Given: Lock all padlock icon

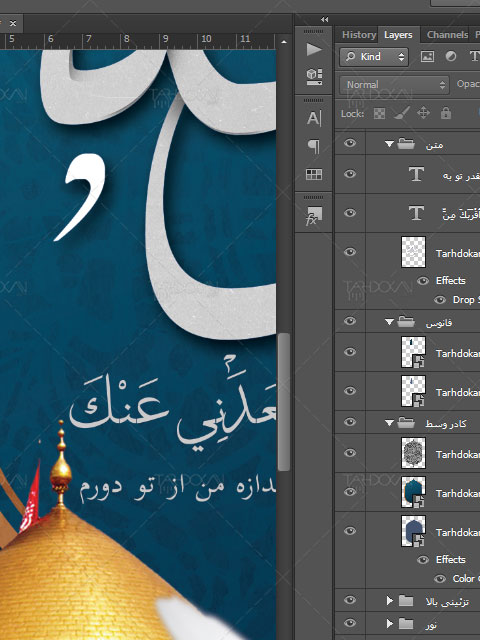Looking at the screenshot, I should tap(446, 113).
